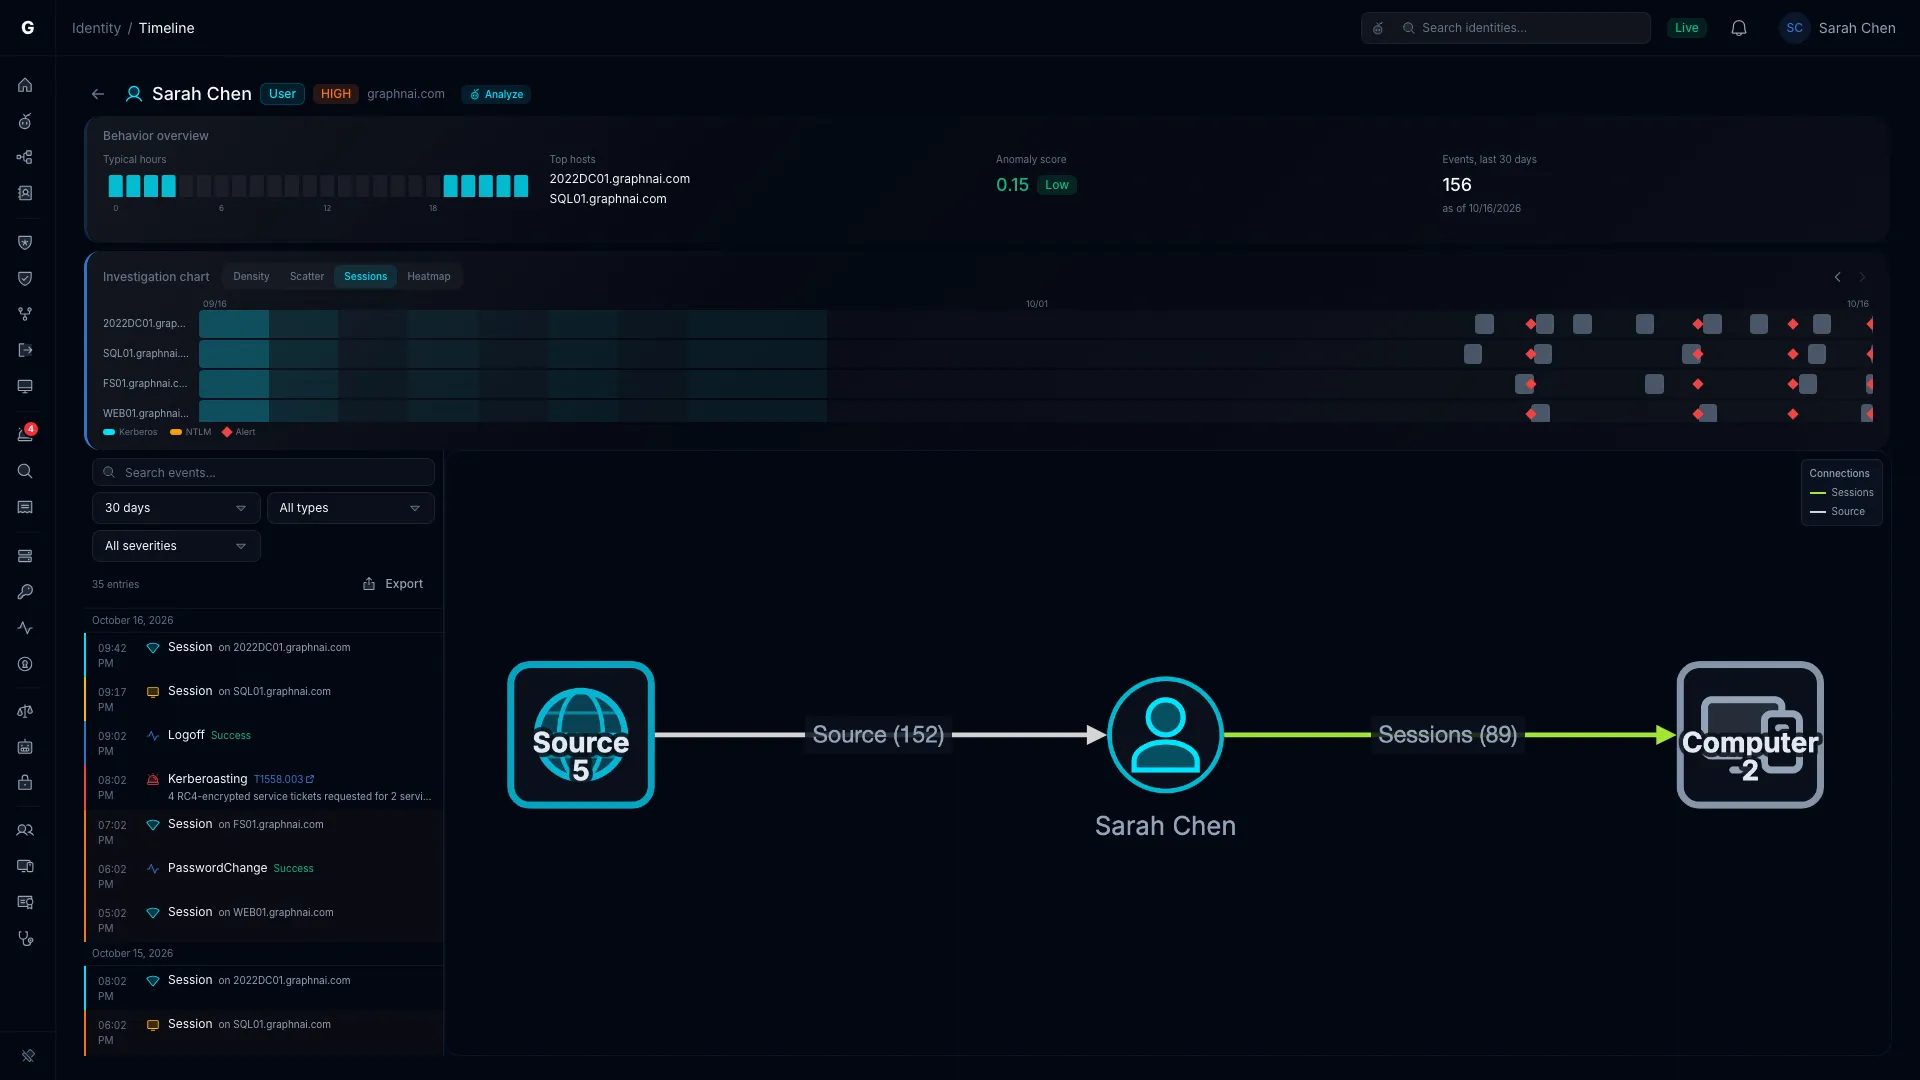Switch to the Heatmap tab
The image size is (1920, 1080).
(x=428, y=276)
